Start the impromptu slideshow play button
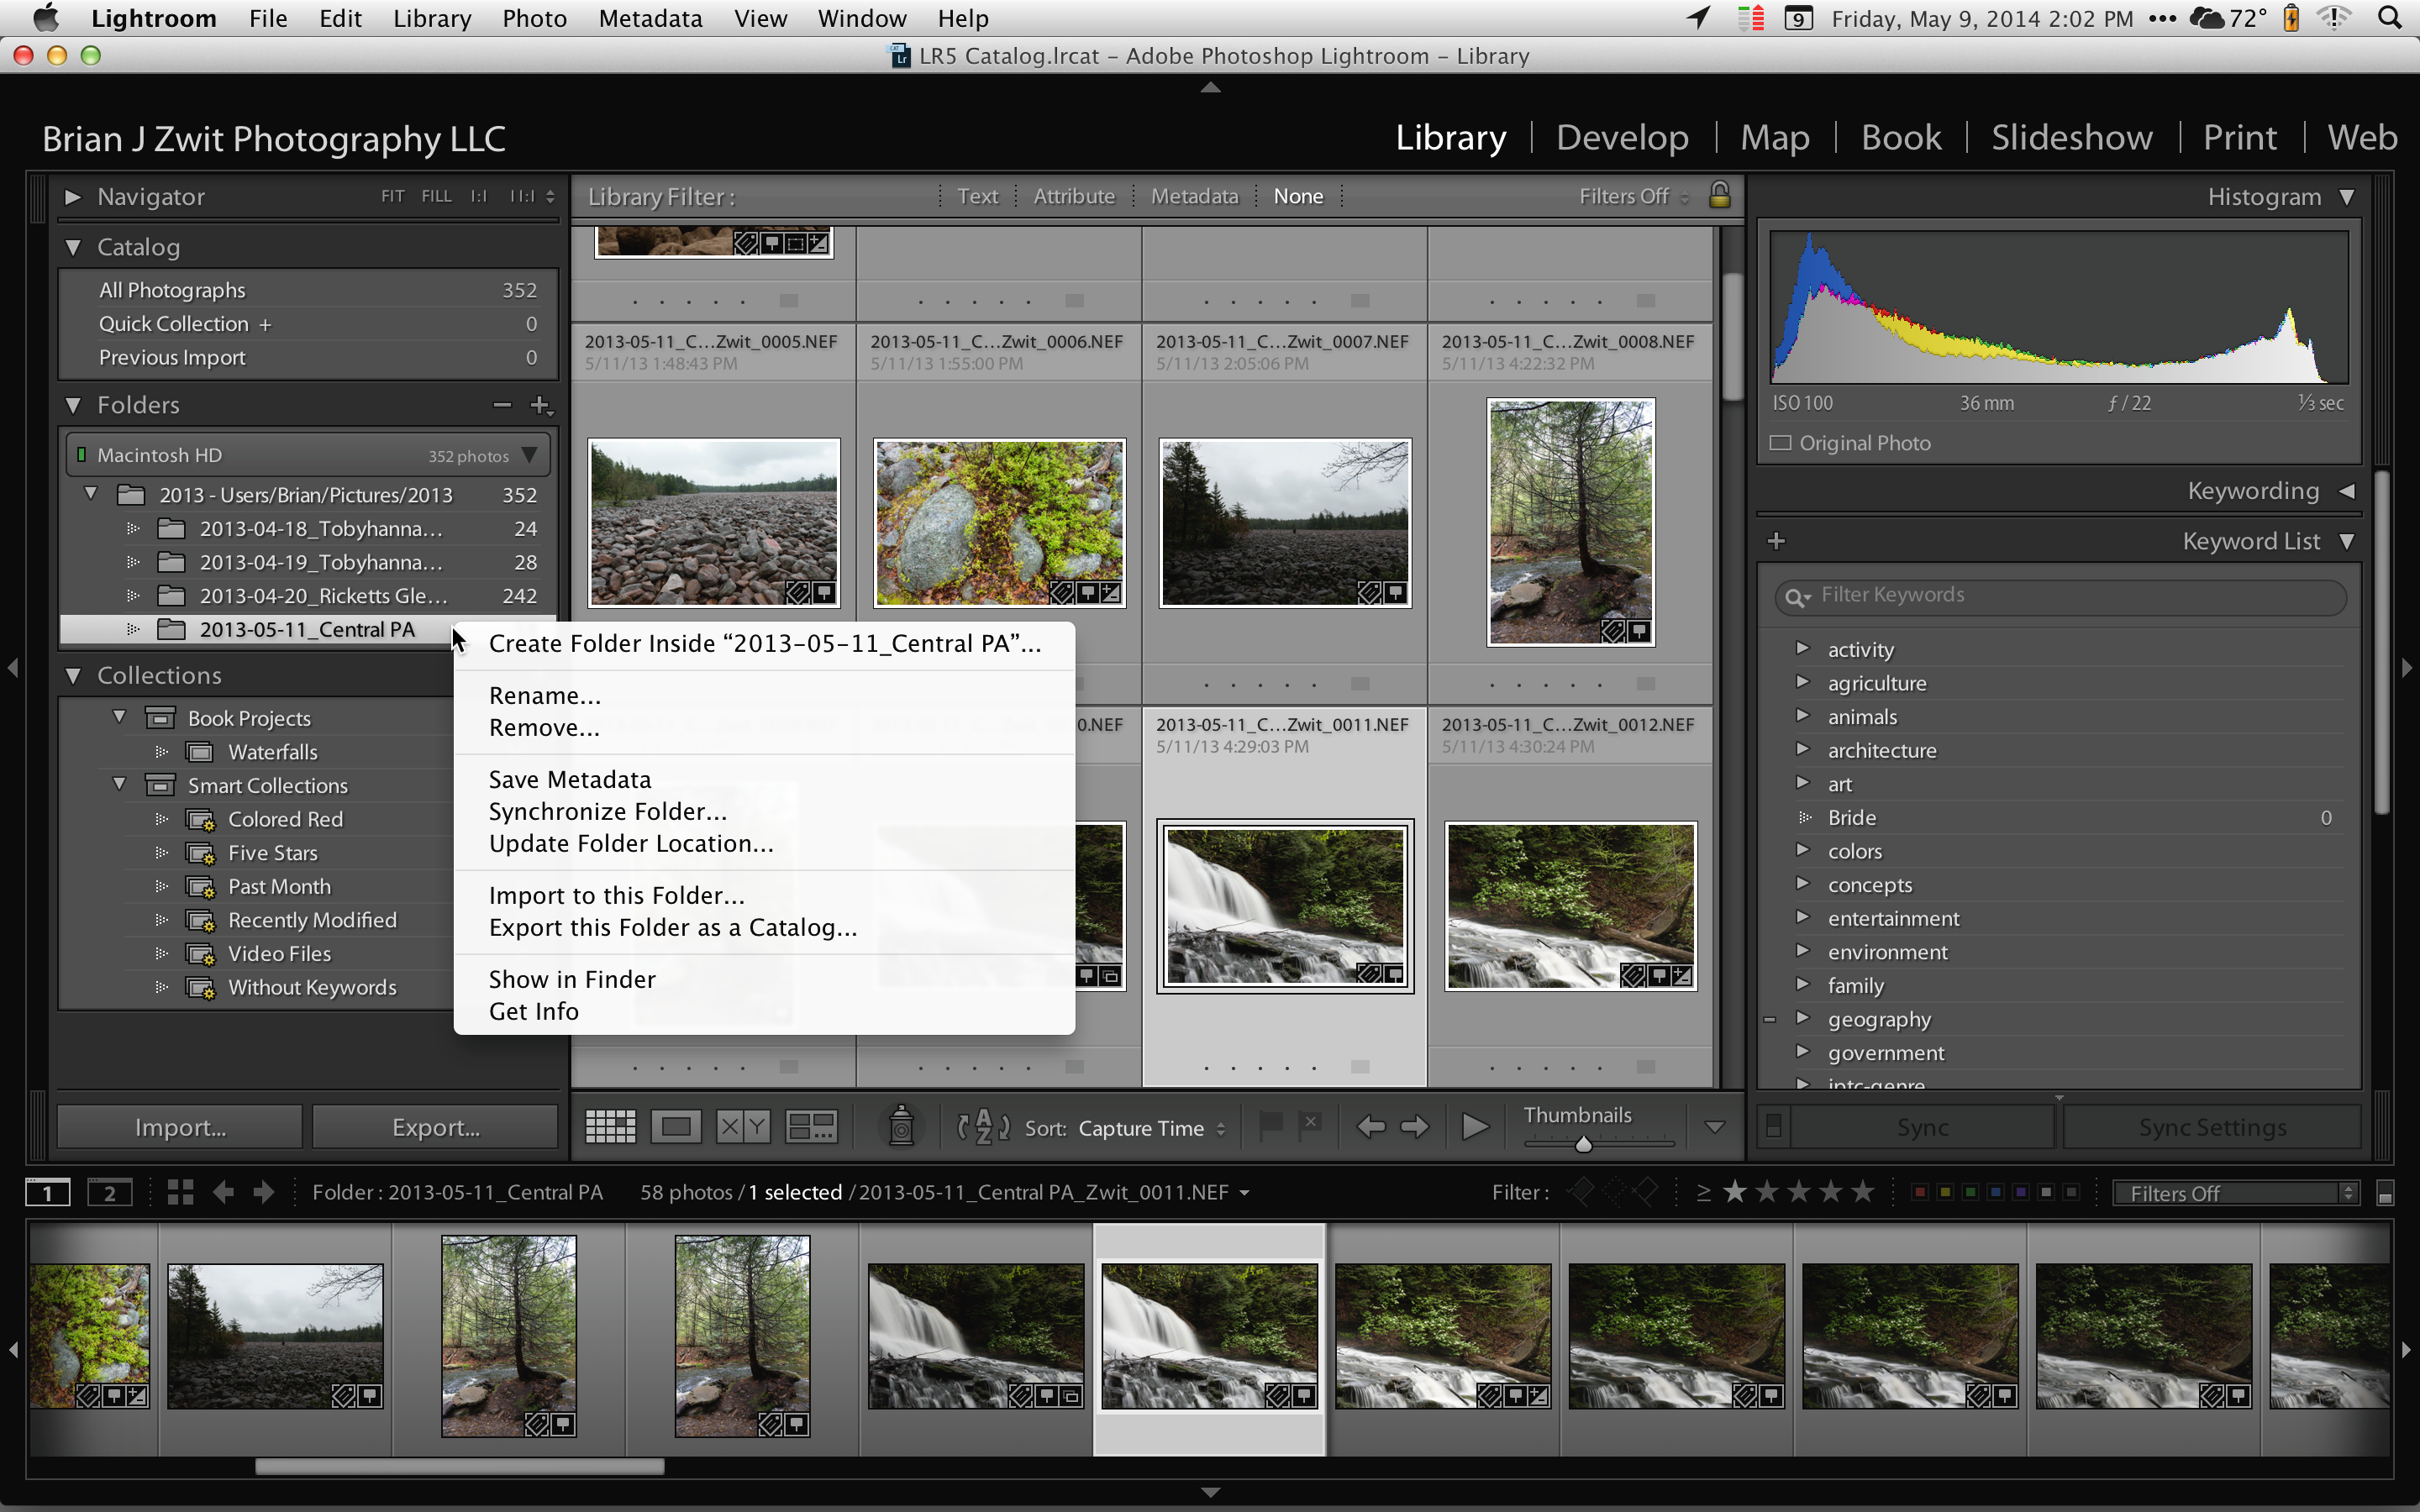The height and width of the screenshot is (1512, 2420). [1473, 1127]
